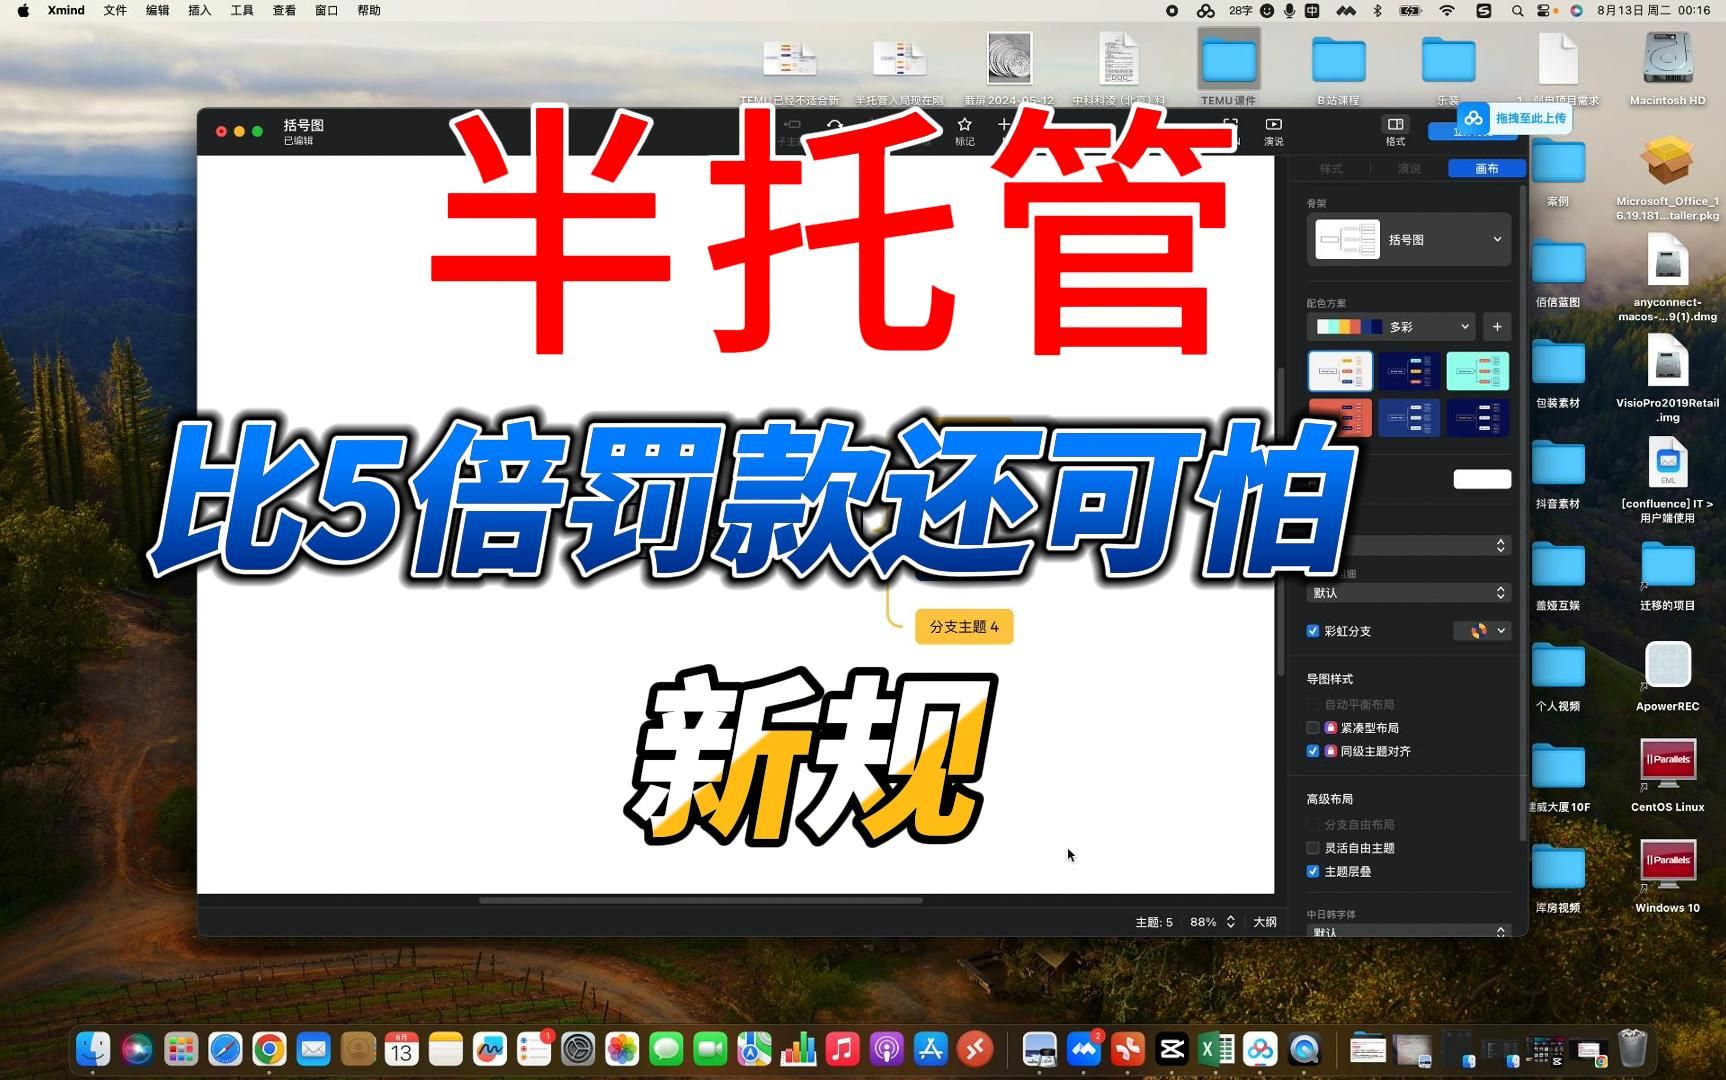Open the 查看 menu
Screen dimensions: 1726x1080
pos(284,10)
